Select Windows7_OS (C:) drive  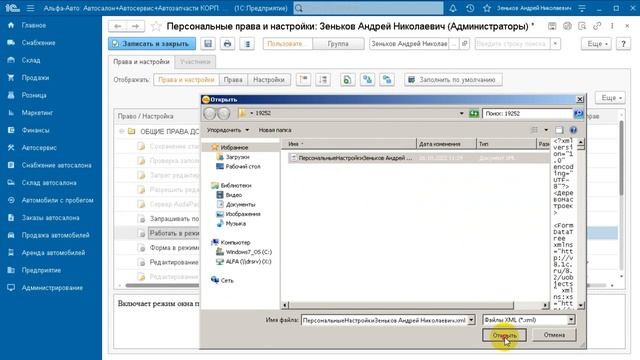point(248,252)
